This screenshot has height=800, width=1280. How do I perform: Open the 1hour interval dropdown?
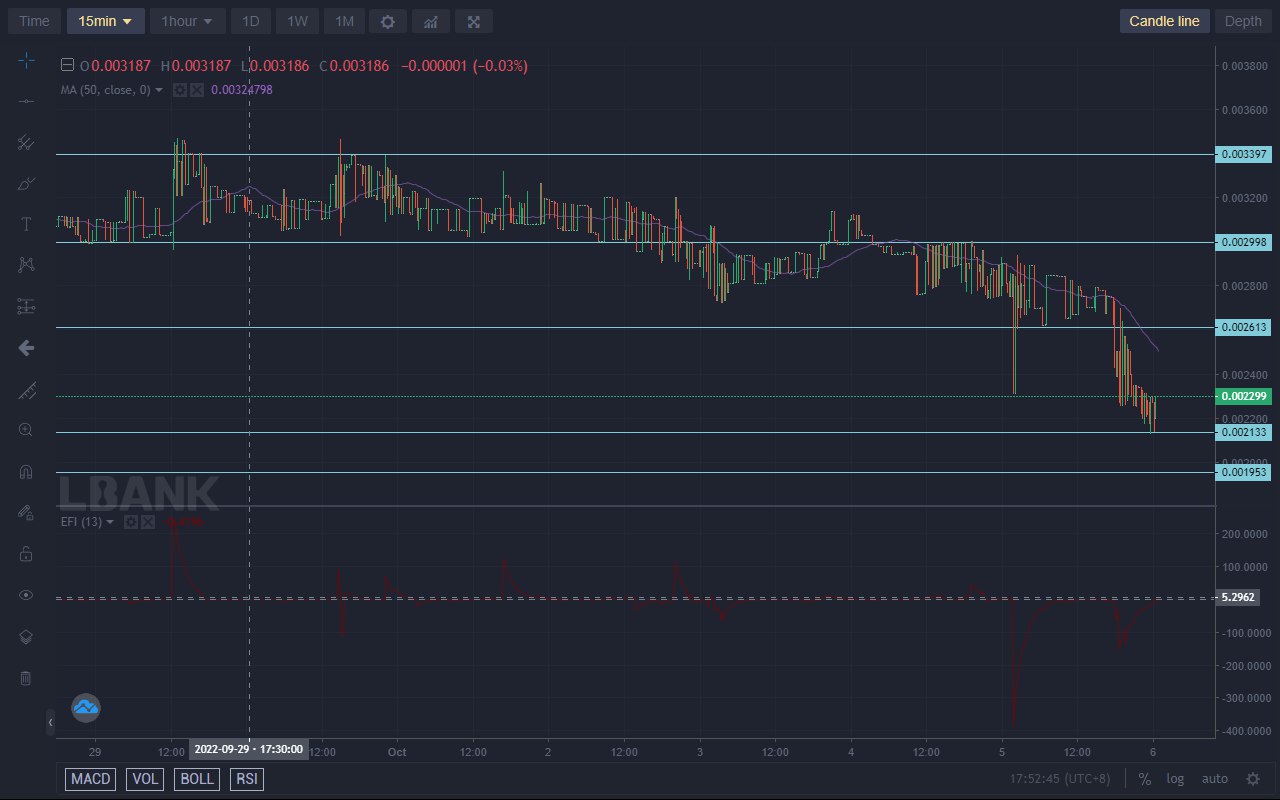coord(187,21)
